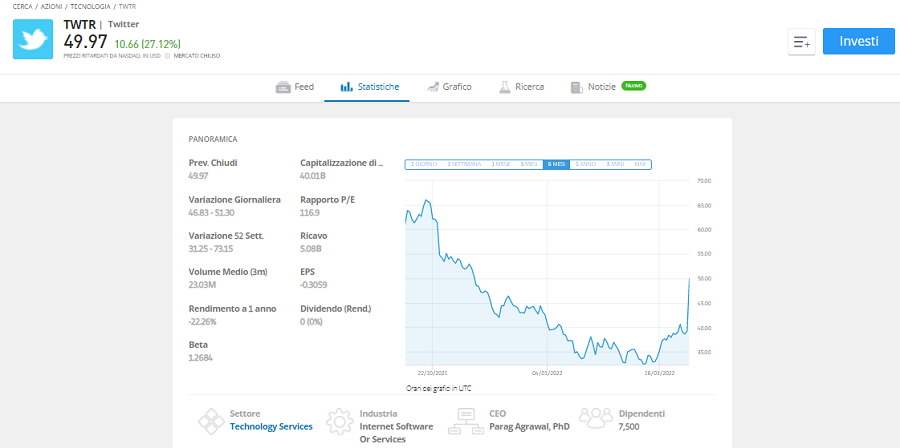
Task: Click the green change 10.66 (27.12%)
Action: click(x=148, y=44)
